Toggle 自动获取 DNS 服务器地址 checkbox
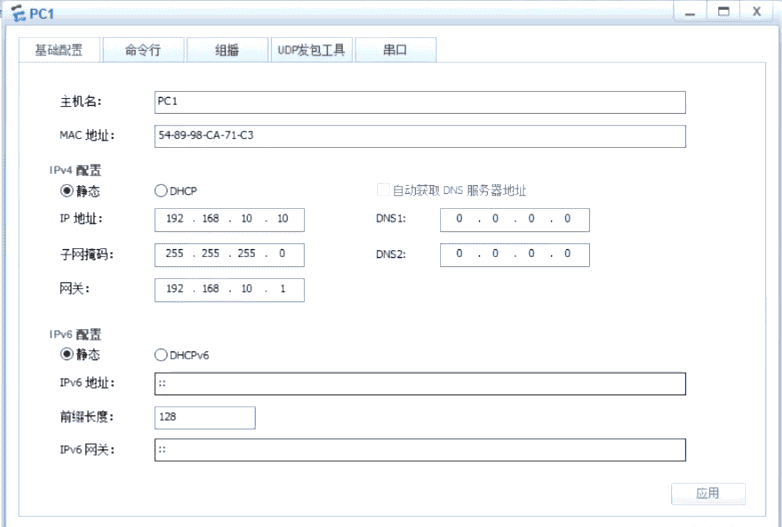The height and width of the screenshot is (527, 782). pyautogui.click(x=383, y=190)
